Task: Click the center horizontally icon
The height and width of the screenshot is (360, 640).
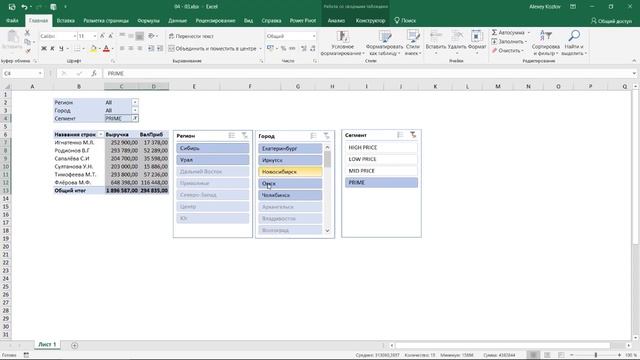Action: point(131,49)
